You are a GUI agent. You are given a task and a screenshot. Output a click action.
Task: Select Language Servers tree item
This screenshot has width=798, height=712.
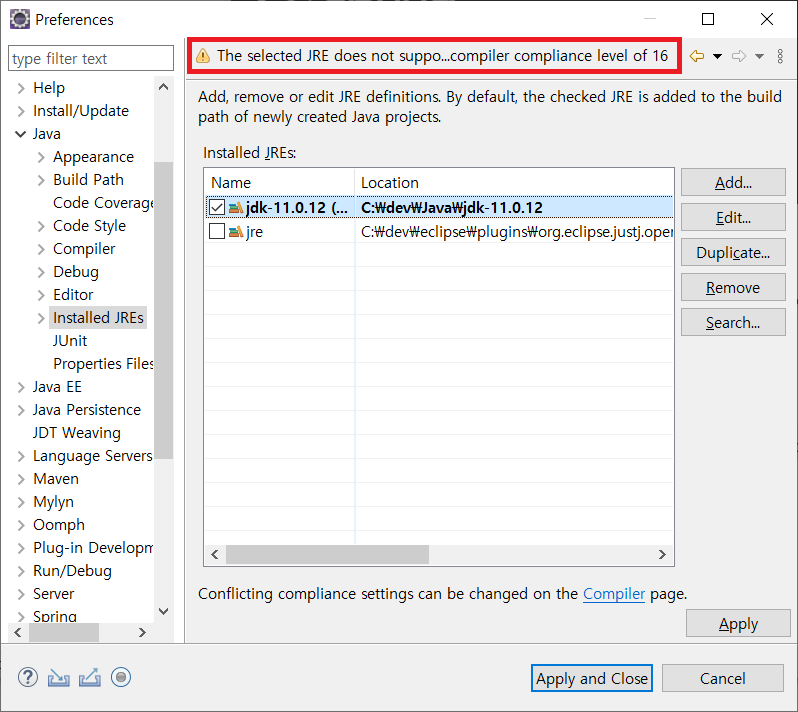pyautogui.click(x=93, y=455)
